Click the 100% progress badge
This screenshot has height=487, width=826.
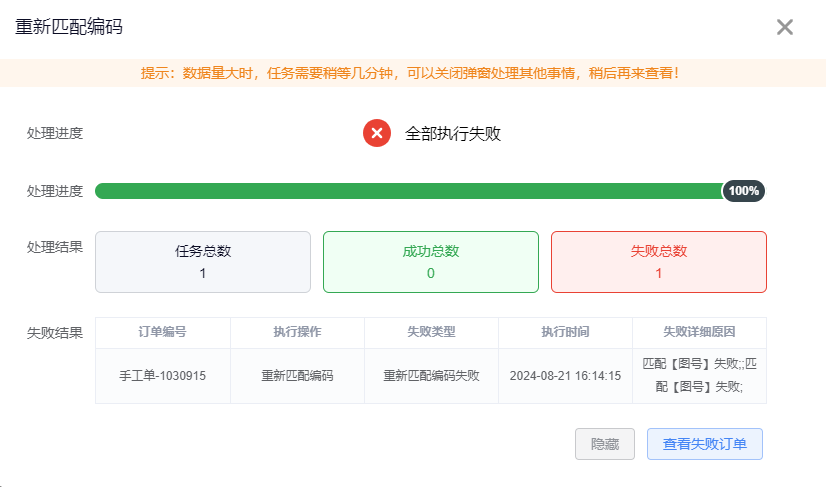744,191
